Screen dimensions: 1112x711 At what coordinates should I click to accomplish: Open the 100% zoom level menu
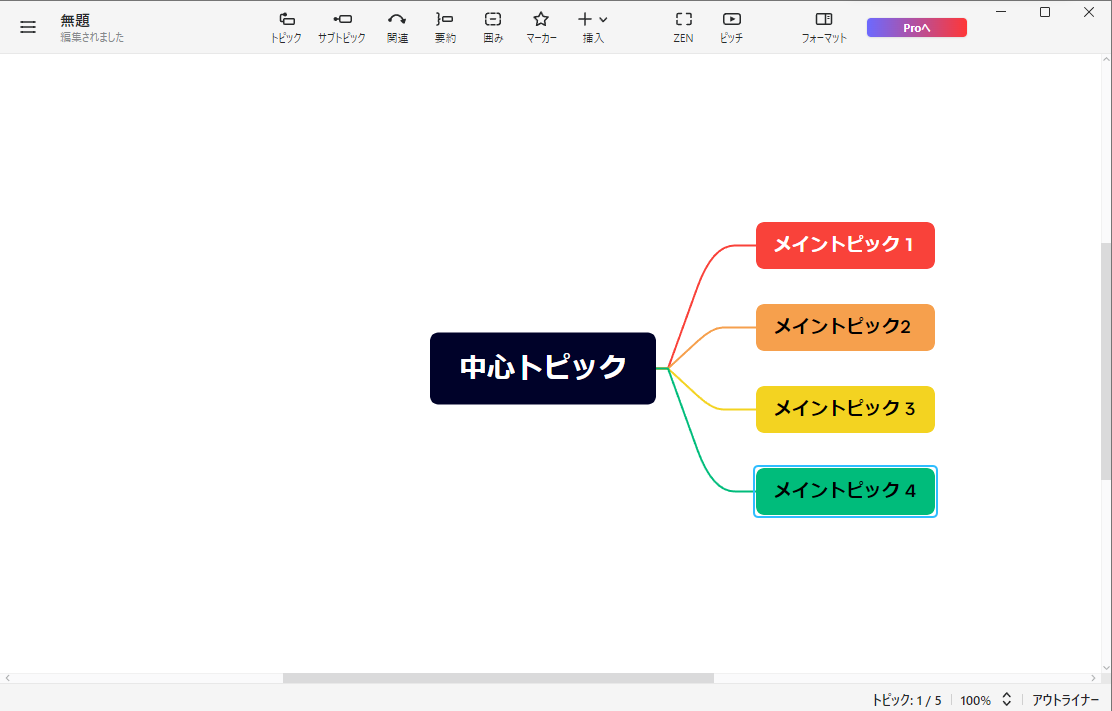tap(975, 700)
